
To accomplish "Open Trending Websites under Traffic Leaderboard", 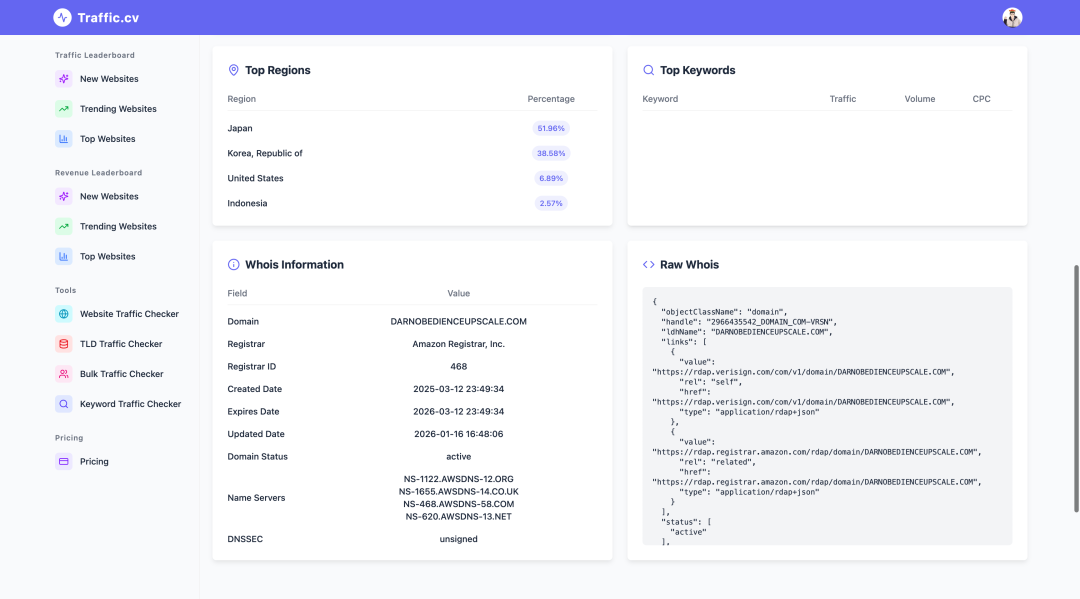I will [118, 109].
